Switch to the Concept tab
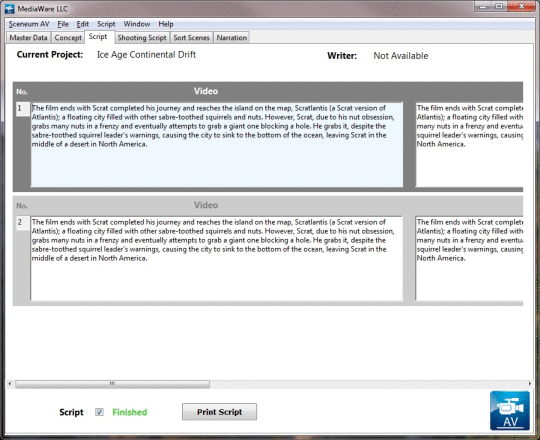The width and height of the screenshot is (540, 440). tap(68, 38)
